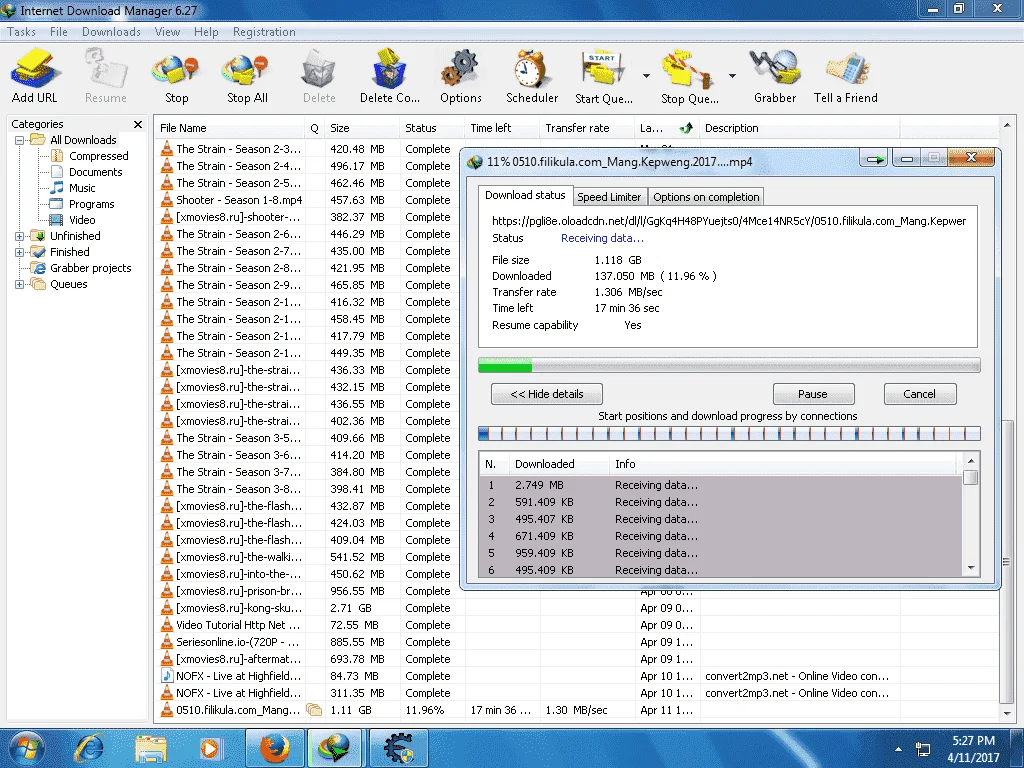This screenshot has height=768, width=1024.
Task: Click Downloaded column header in connections list
Action: point(558,464)
